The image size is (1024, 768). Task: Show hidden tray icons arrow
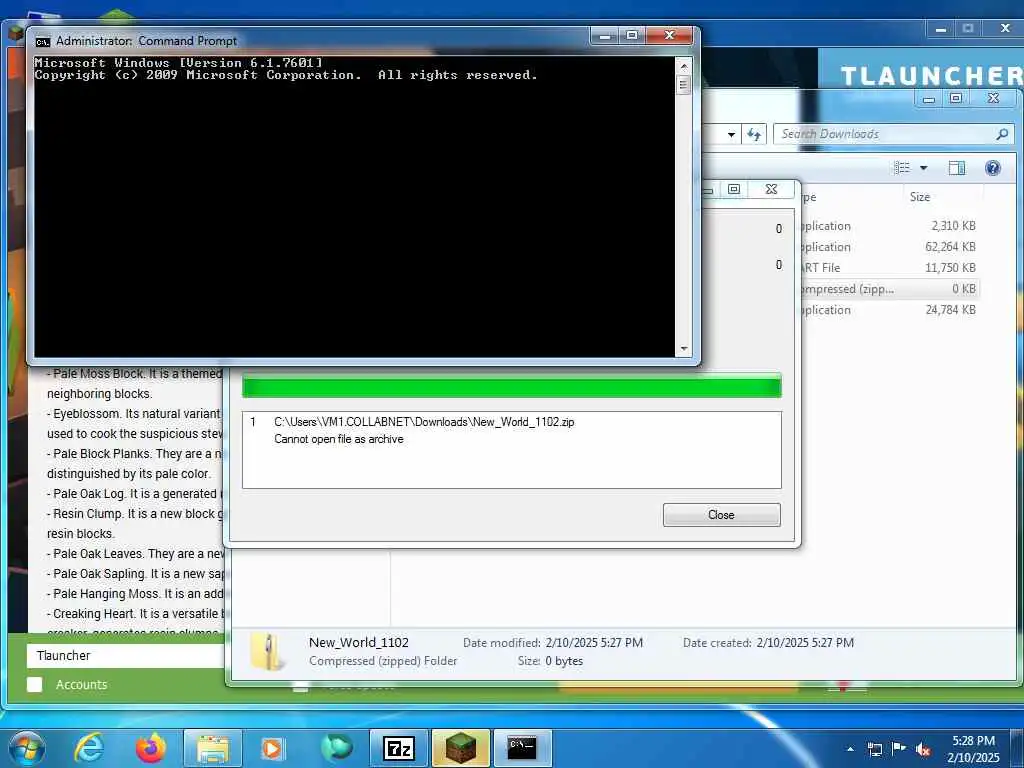850,749
